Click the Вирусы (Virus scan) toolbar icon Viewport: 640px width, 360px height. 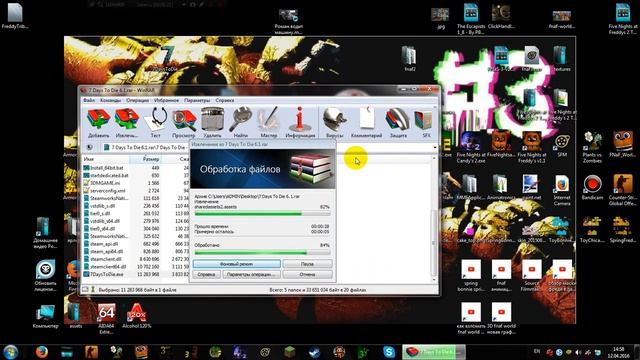click(335, 122)
